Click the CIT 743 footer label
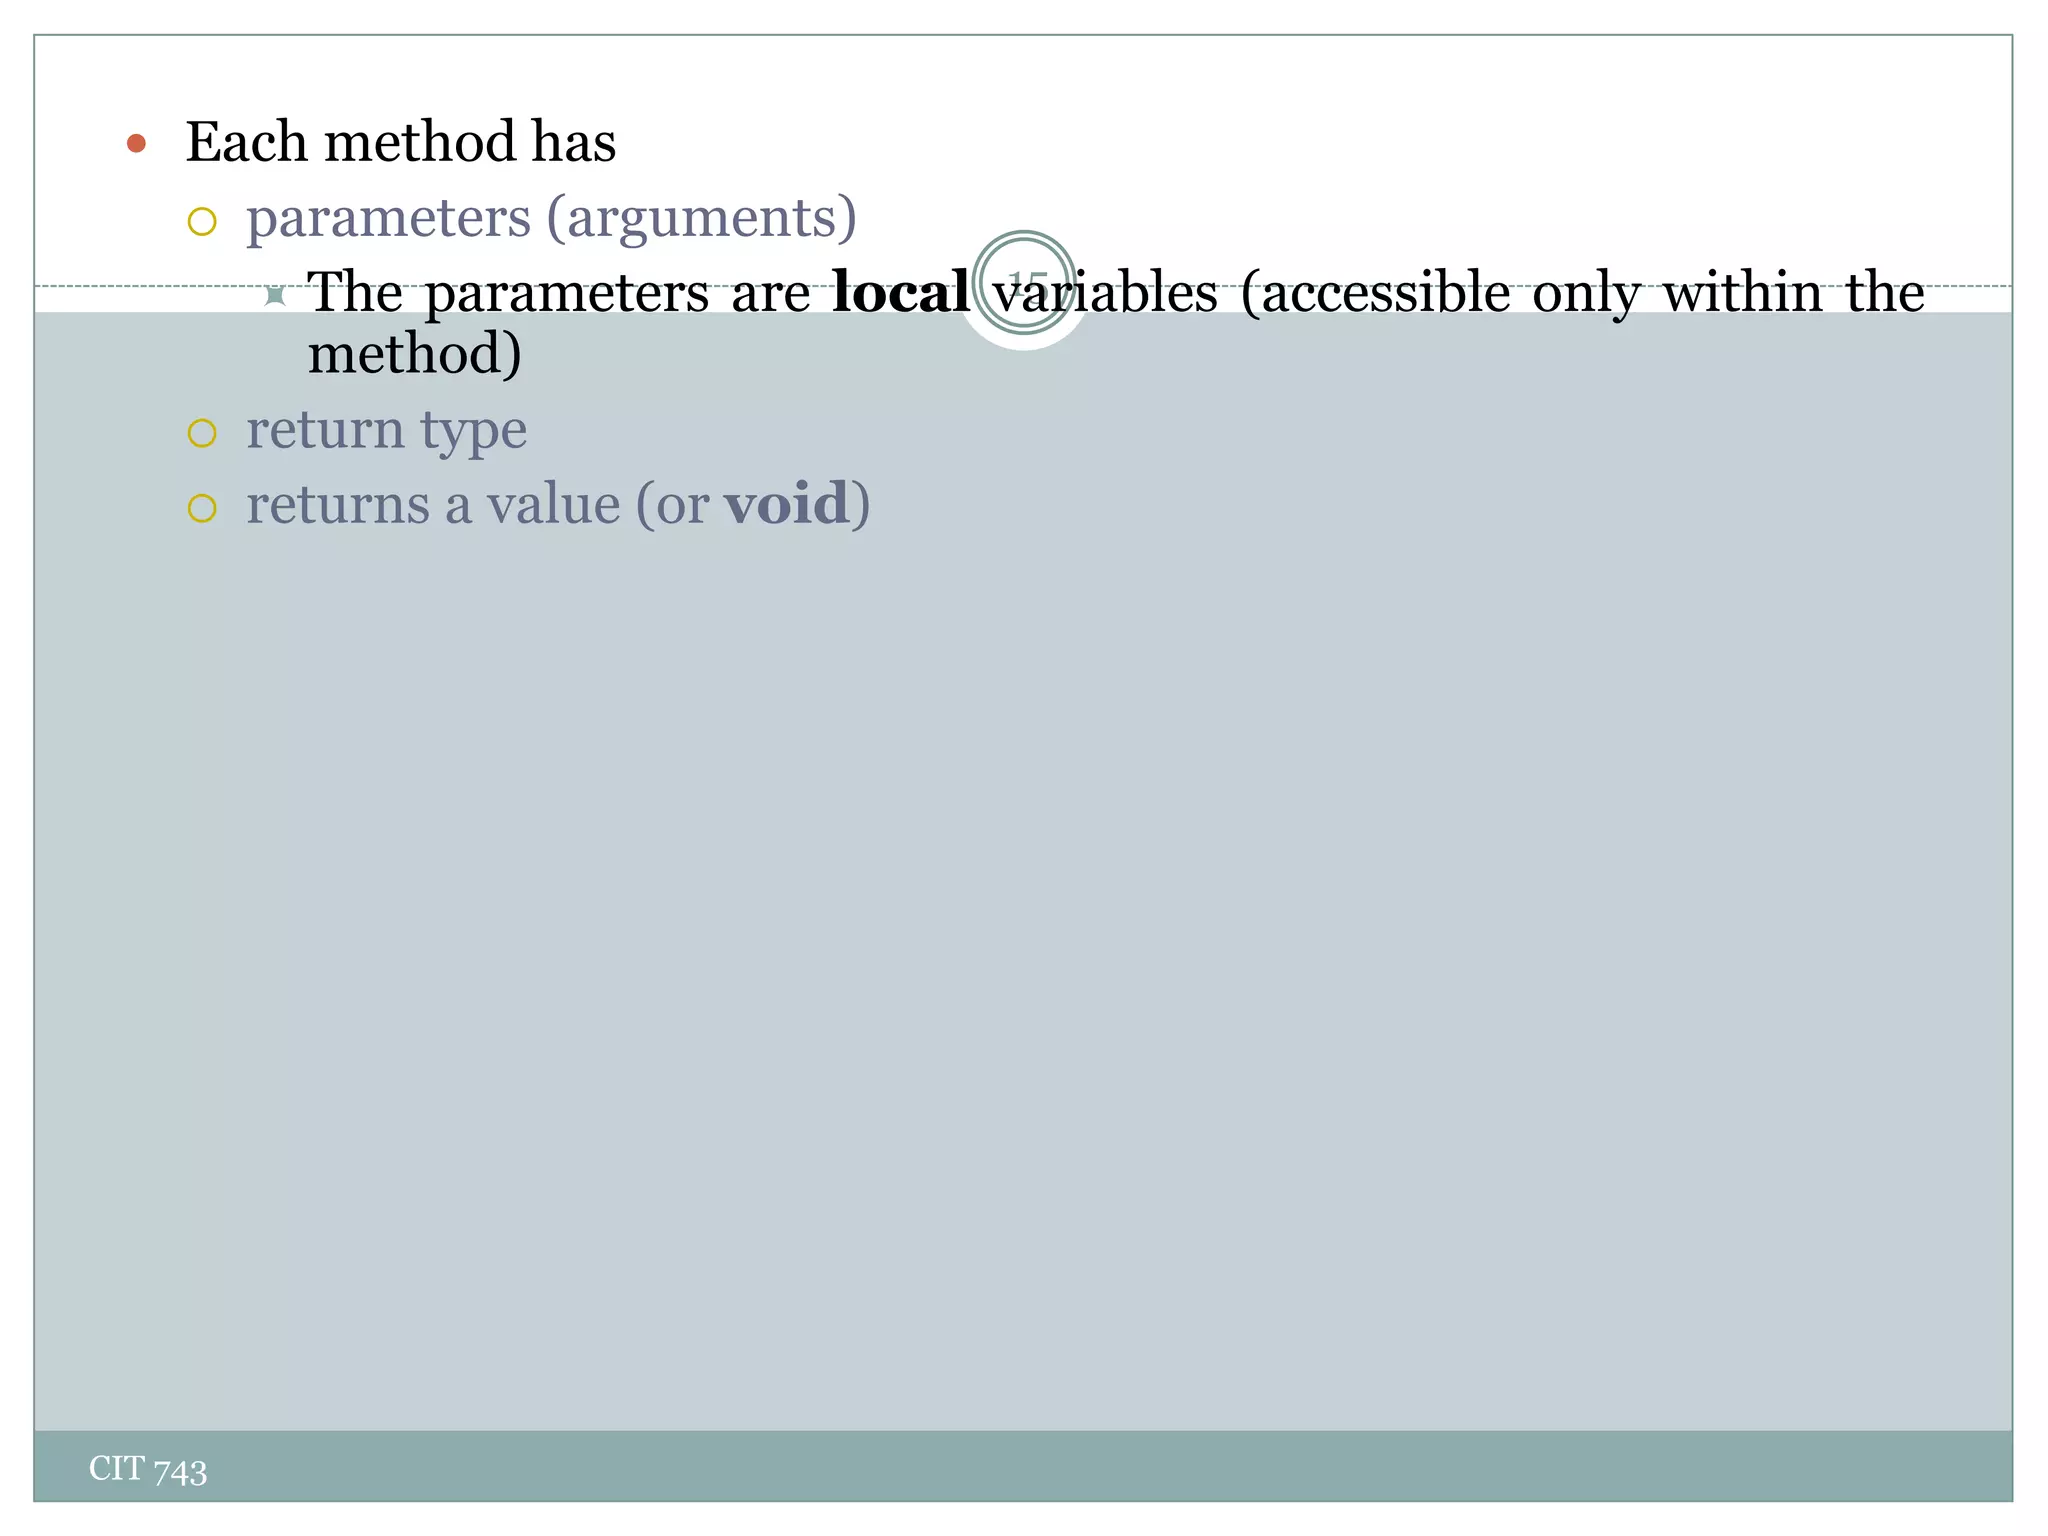This screenshot has width=2048, height=1536. 148,1469
